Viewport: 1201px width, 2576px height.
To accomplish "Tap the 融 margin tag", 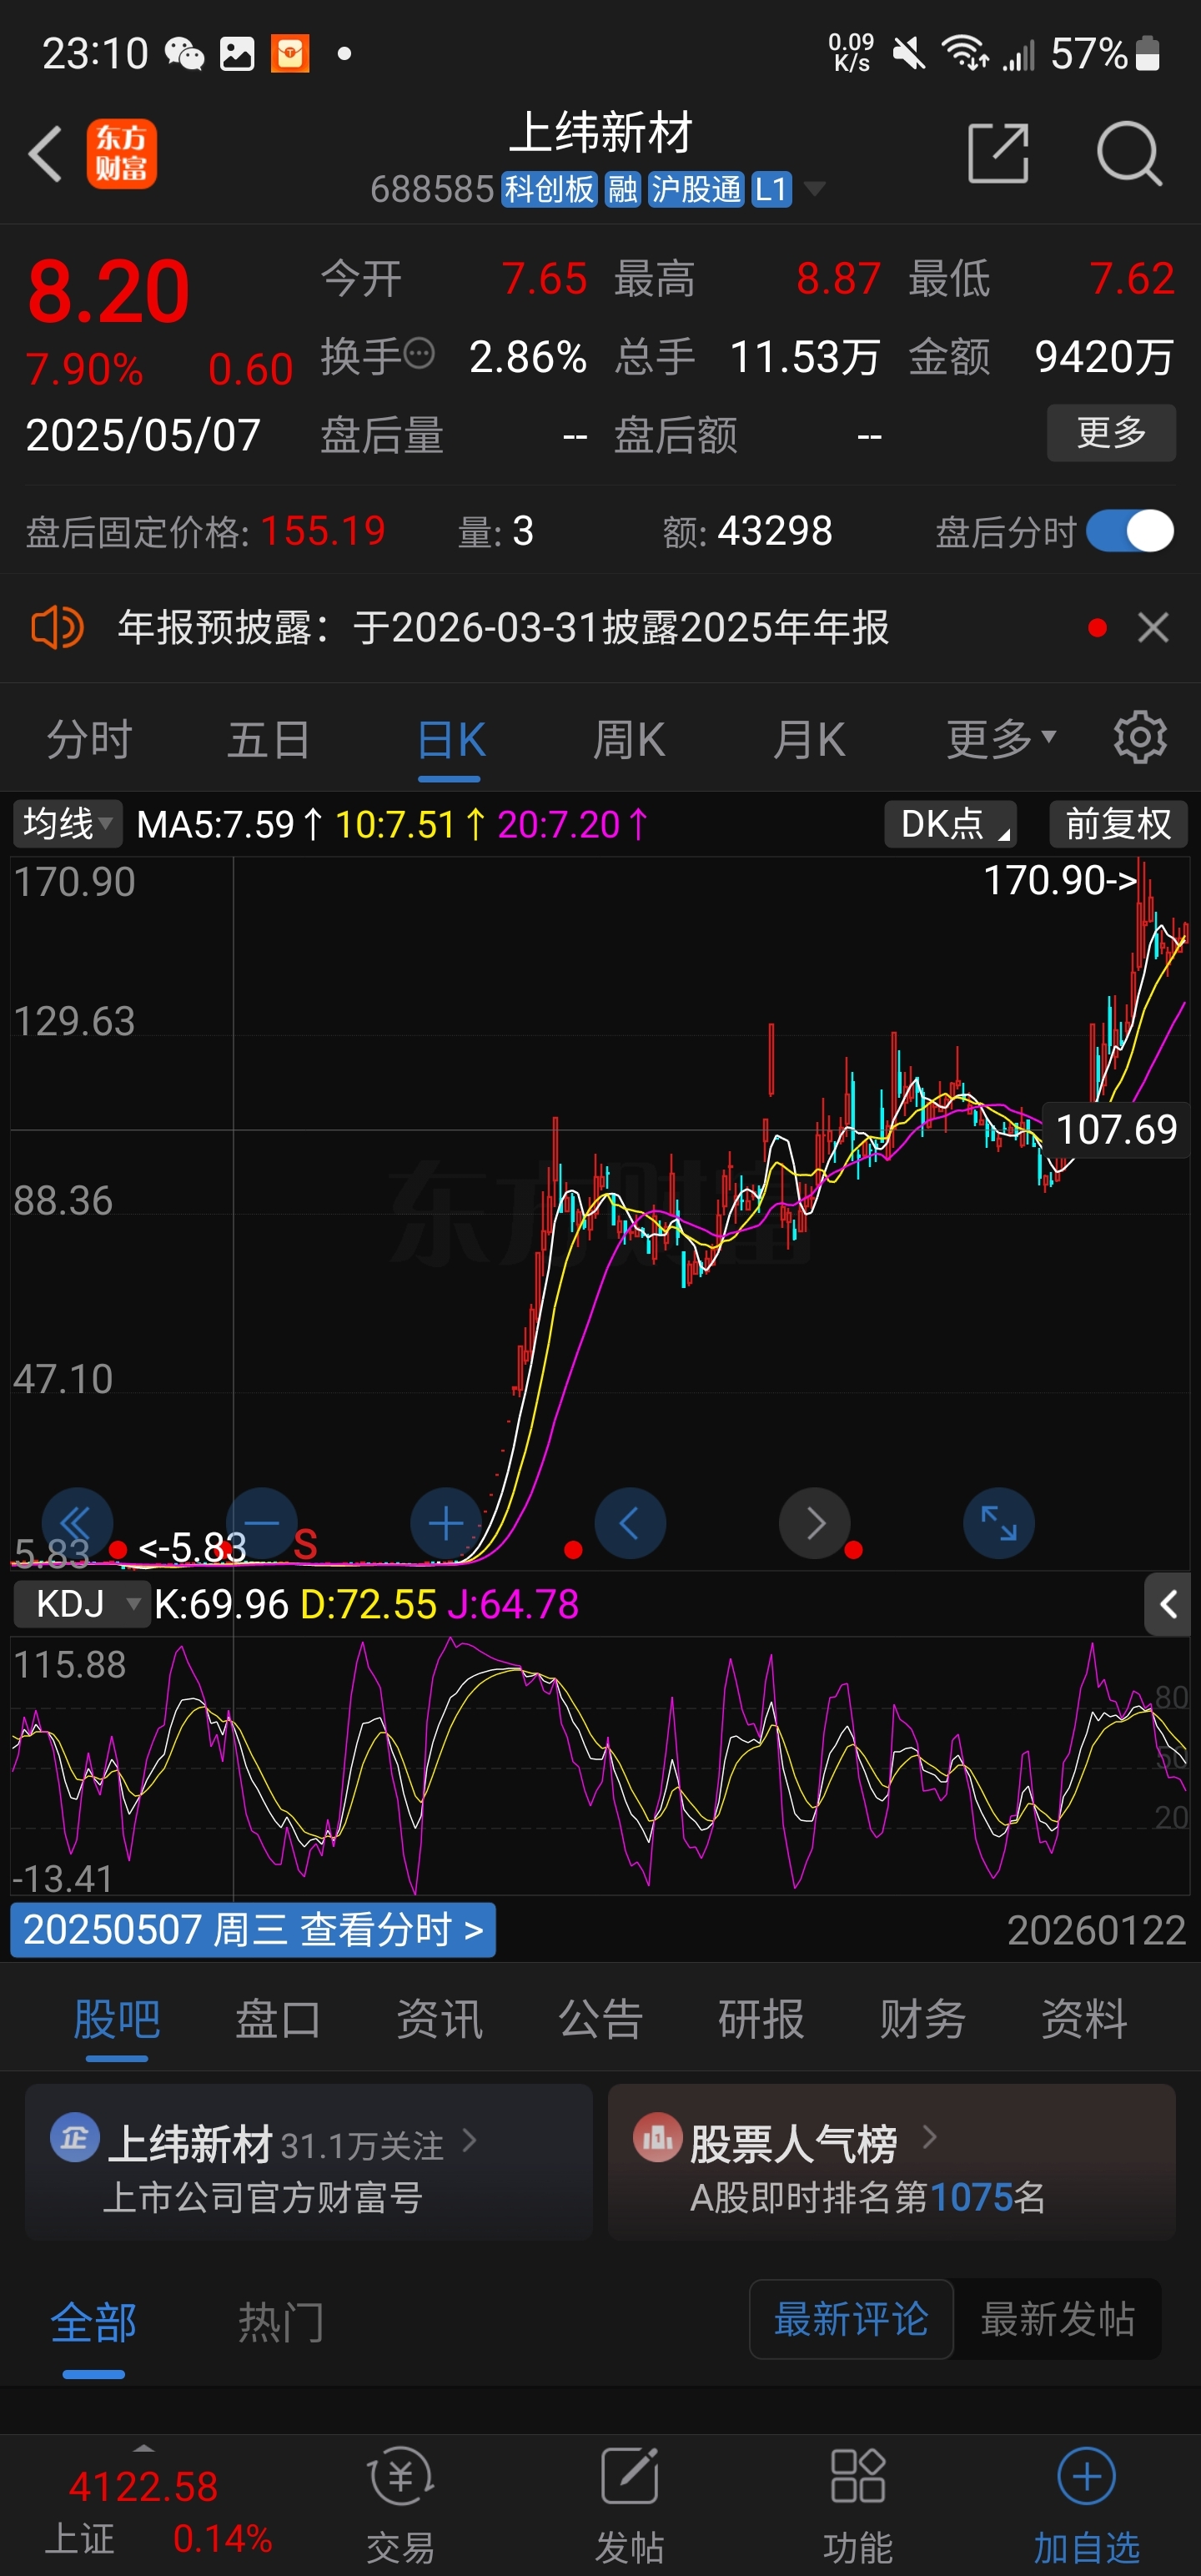I will pos(622,188).
